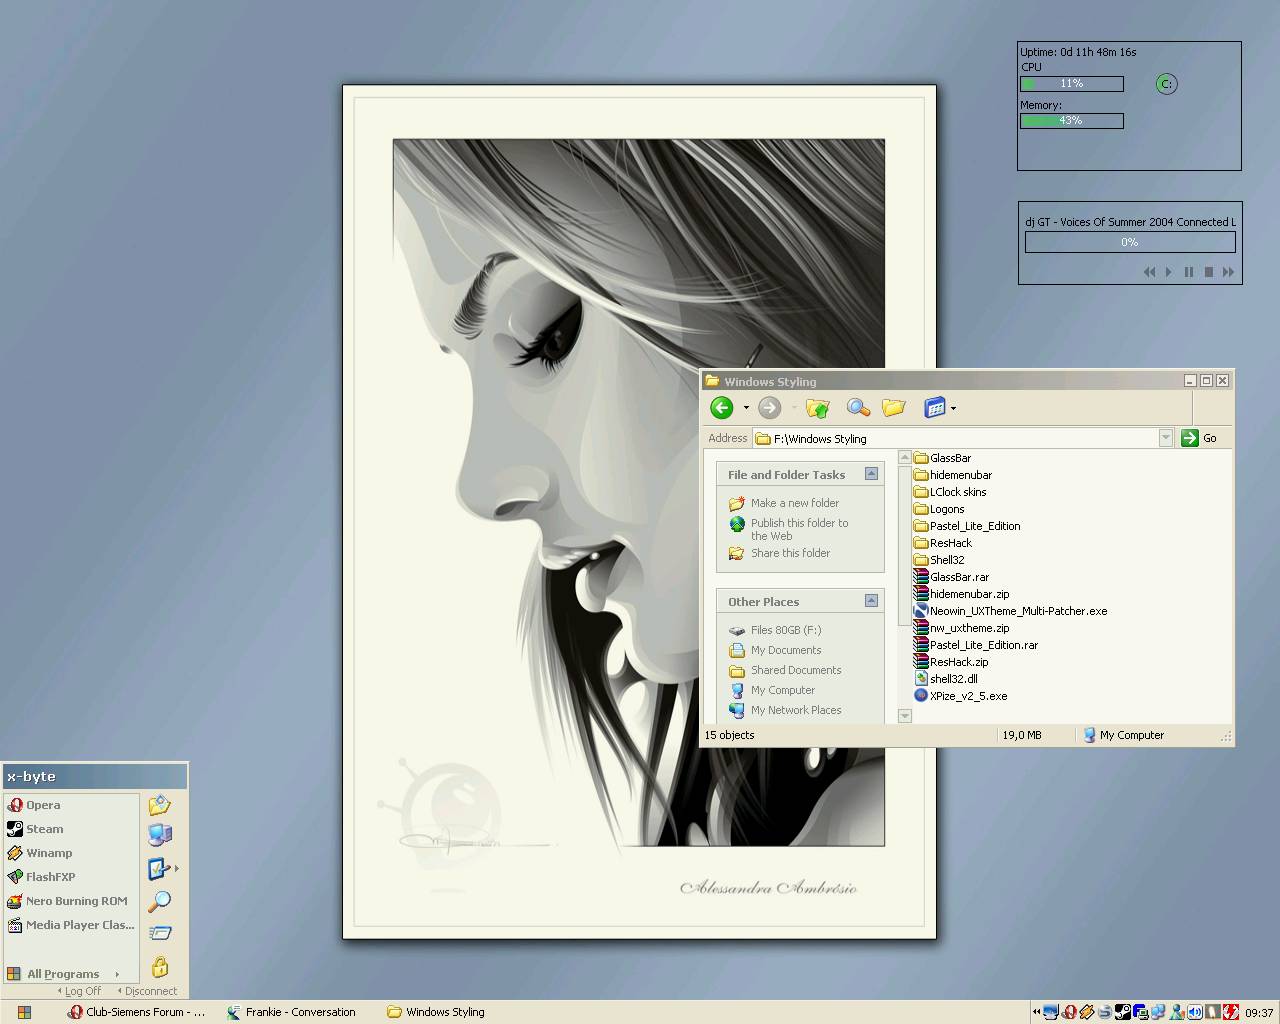Expand the Address bar dropdown

click(1165, 438)
